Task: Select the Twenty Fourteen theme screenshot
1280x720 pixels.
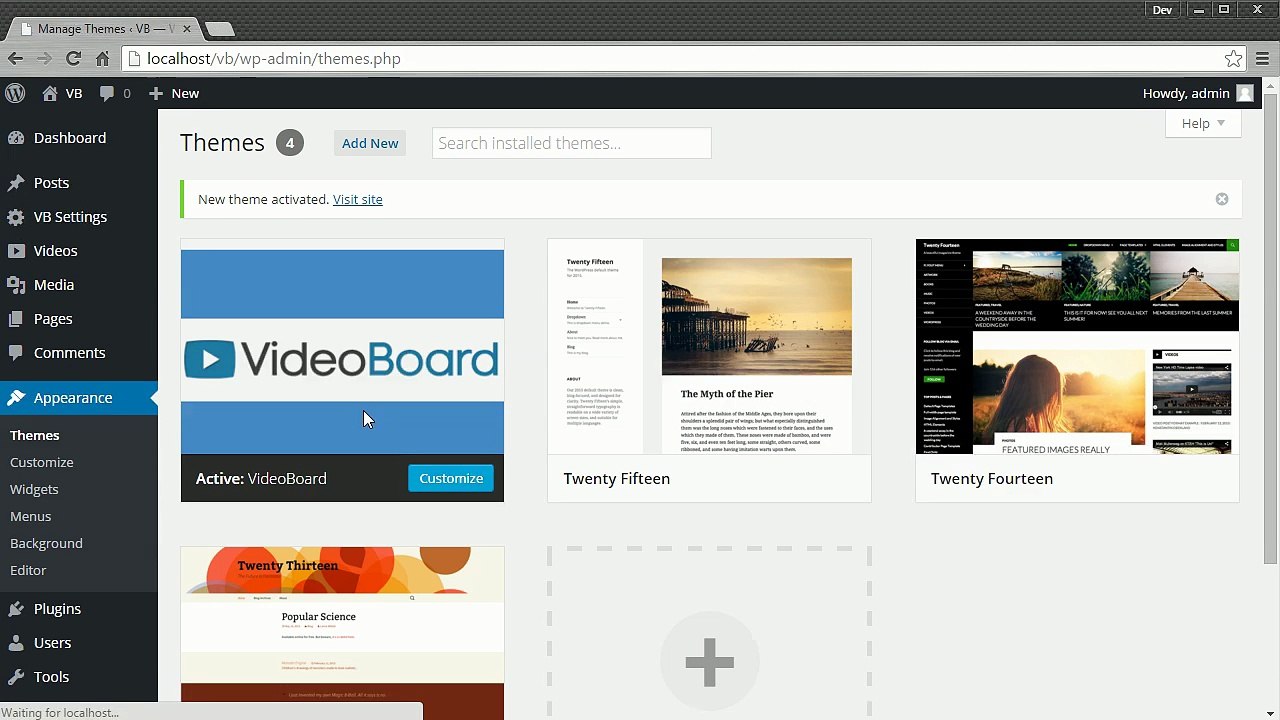Action: [1077, 347]
